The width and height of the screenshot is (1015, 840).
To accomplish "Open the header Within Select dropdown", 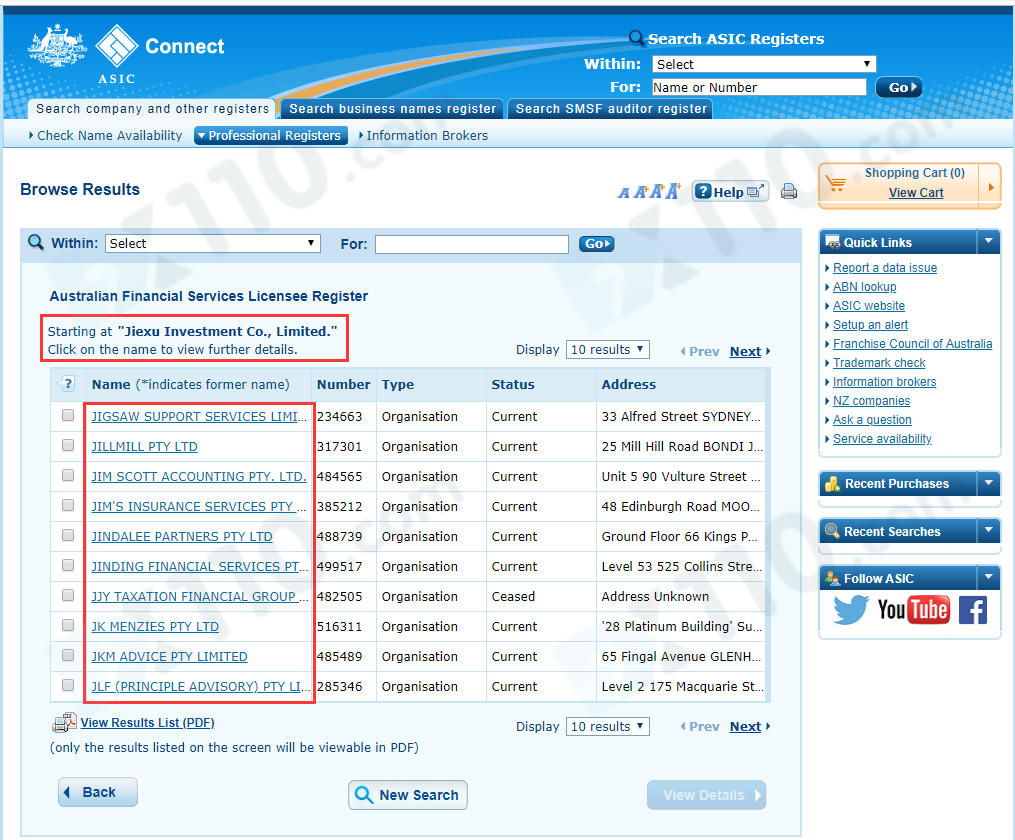I will click(764, 64).
